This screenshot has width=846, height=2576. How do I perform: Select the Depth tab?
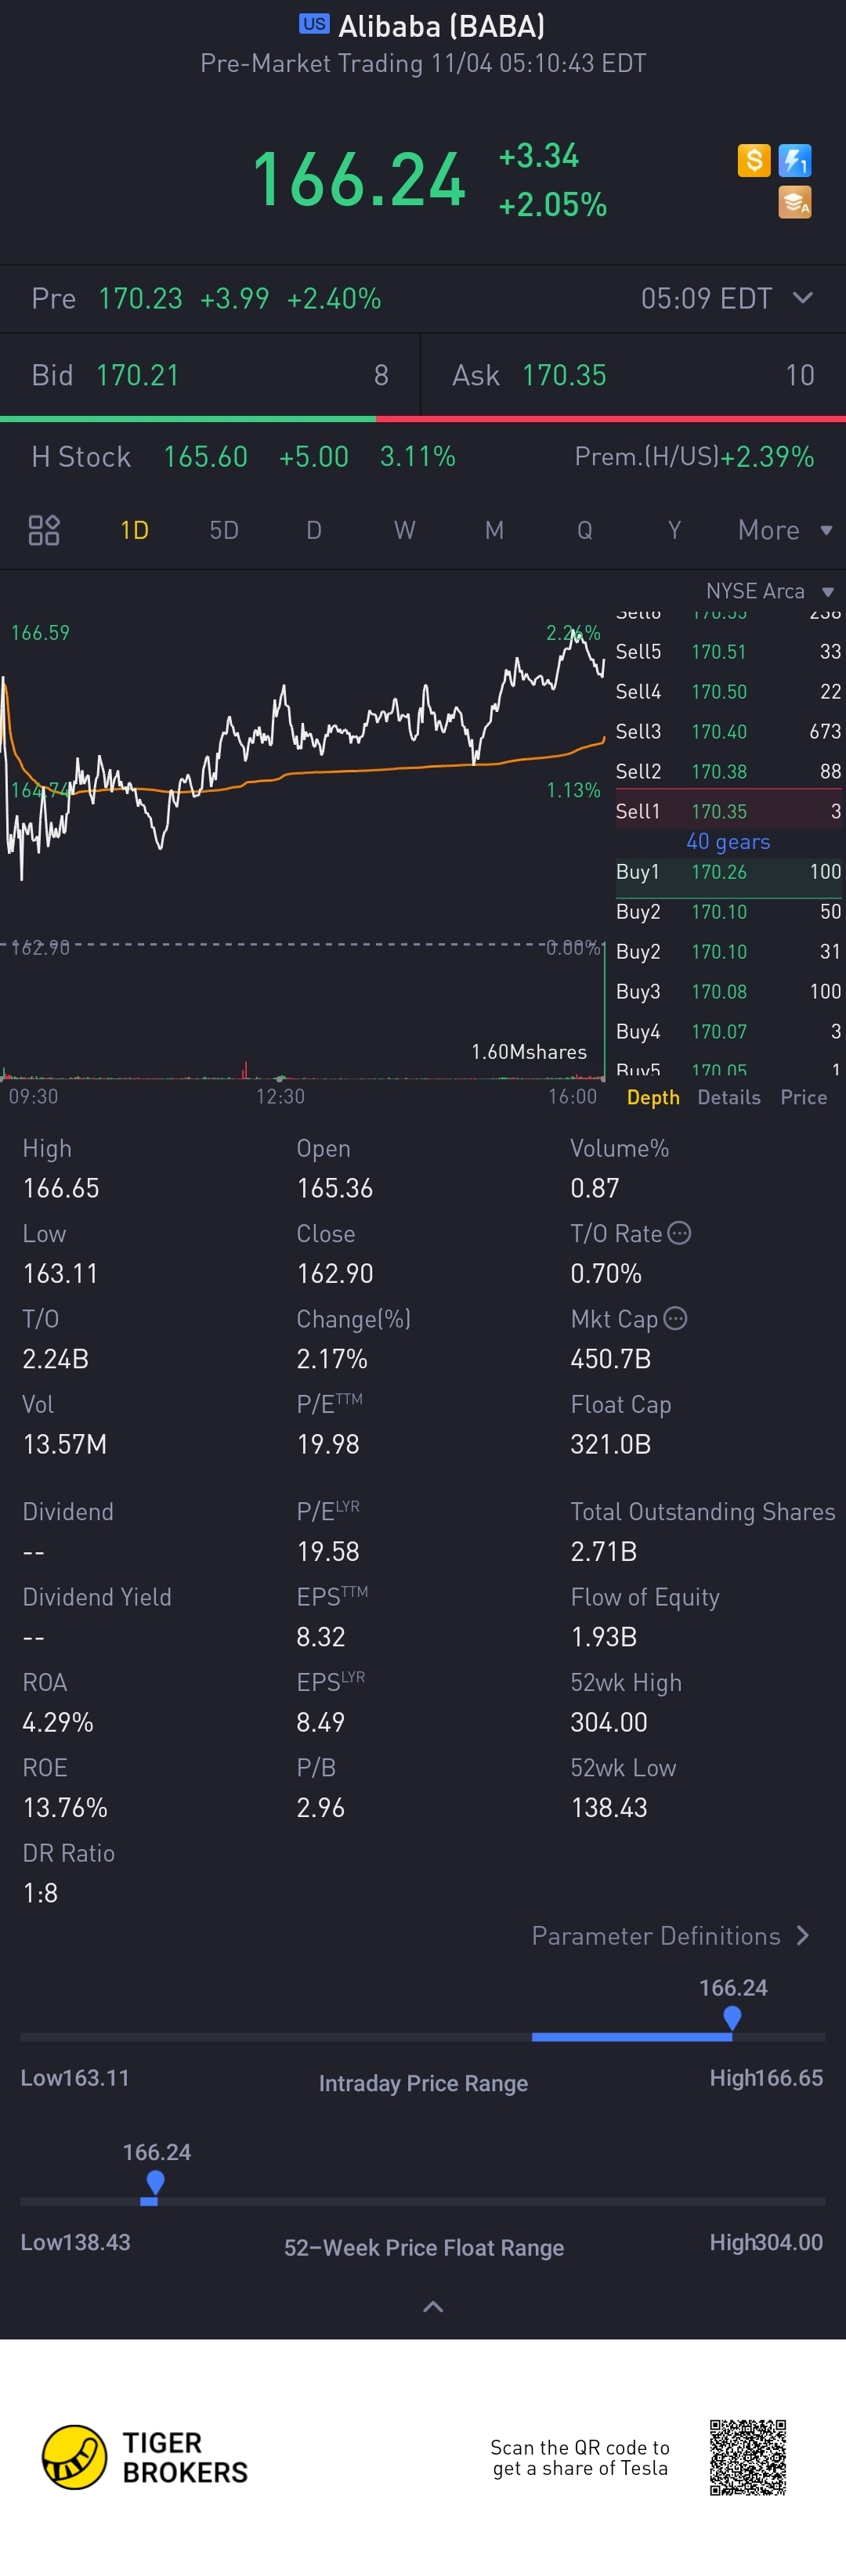[653, 1097]
